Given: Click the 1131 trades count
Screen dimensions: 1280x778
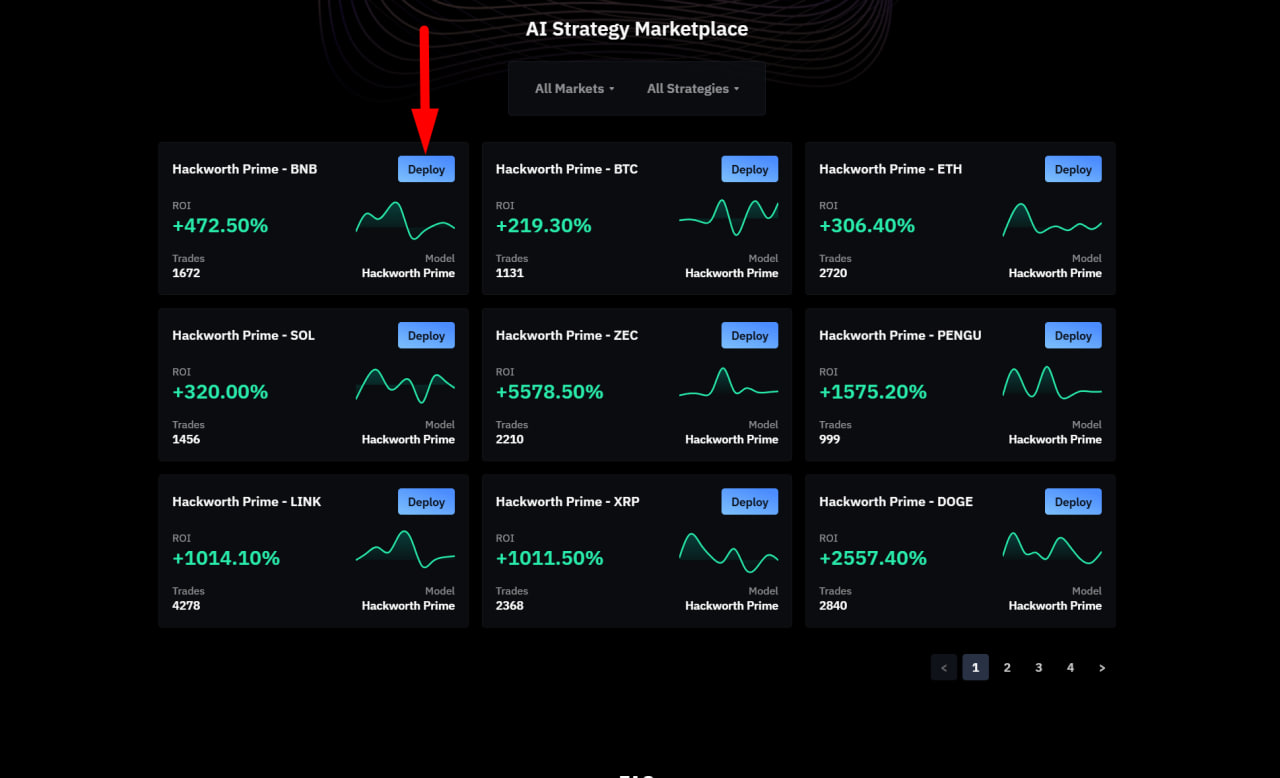Looking at the screenshot, I should pos(509,273).
